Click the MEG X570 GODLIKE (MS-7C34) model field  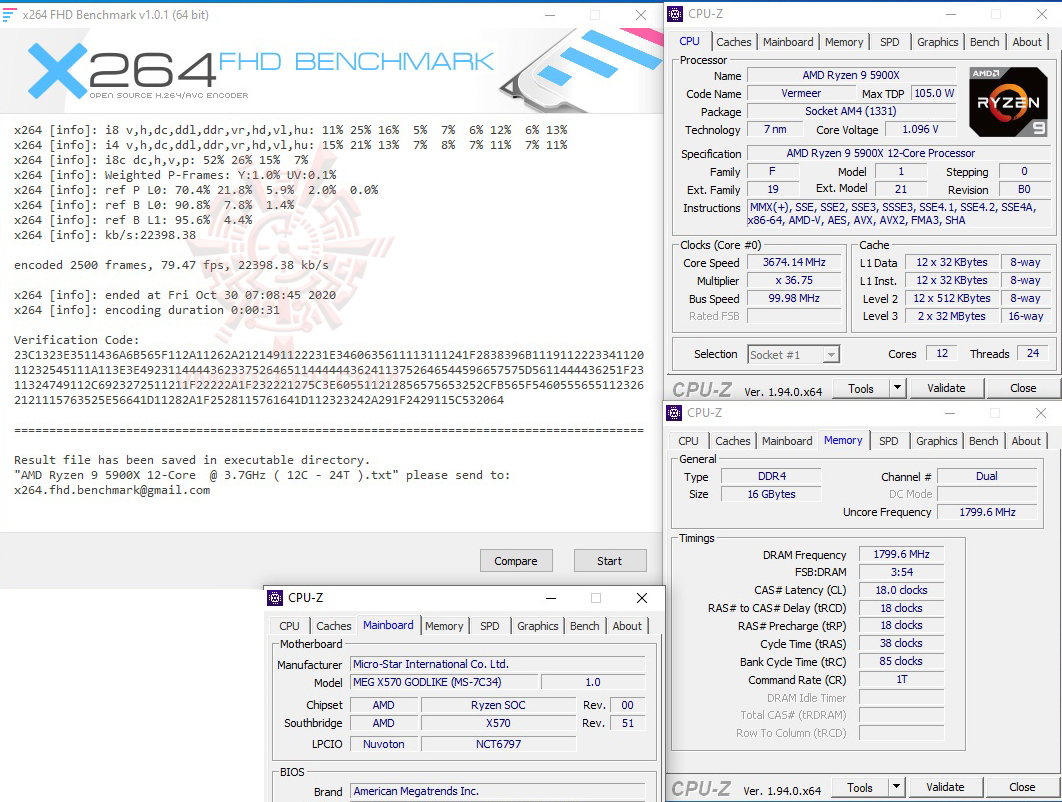[x=444, y=682]
